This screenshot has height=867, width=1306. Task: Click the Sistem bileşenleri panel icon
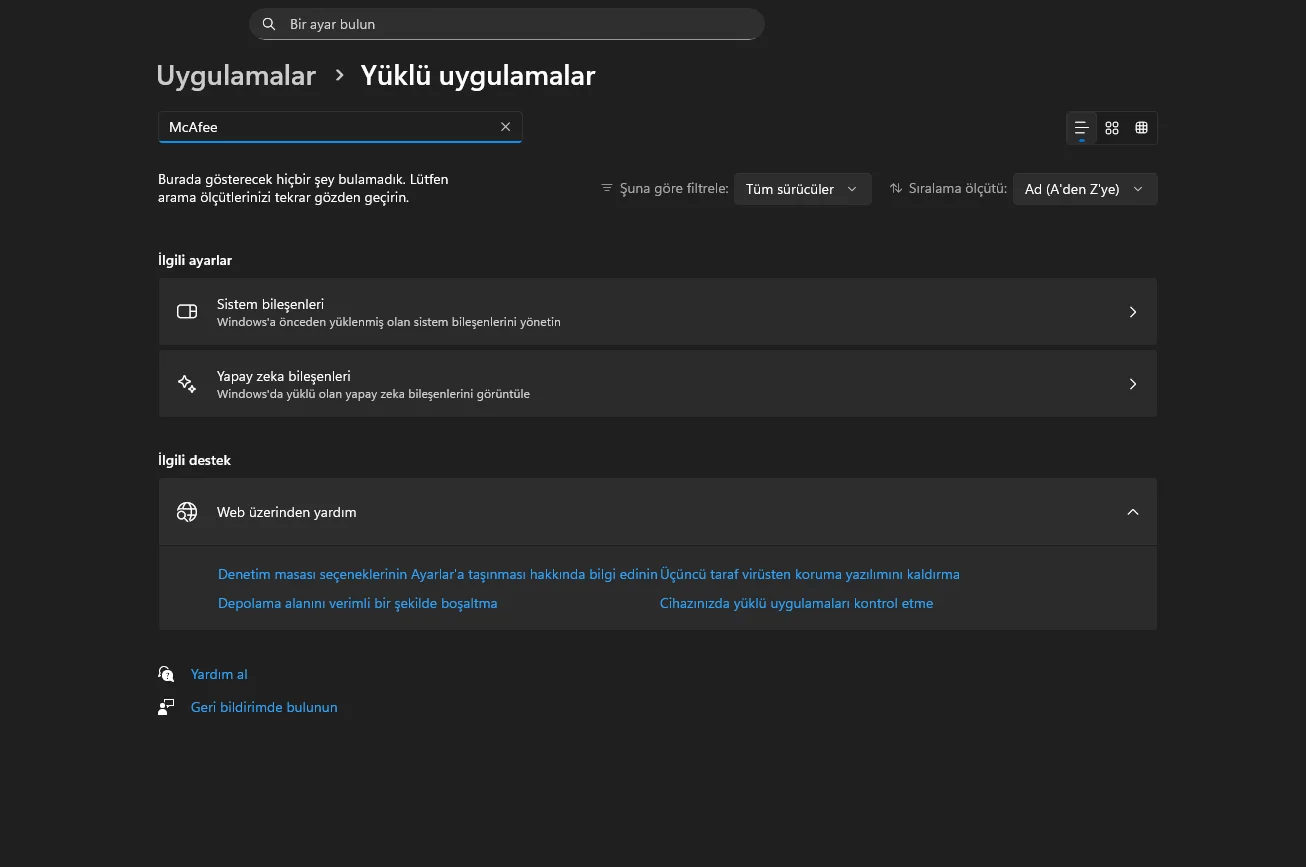click(x=187, y=311)
